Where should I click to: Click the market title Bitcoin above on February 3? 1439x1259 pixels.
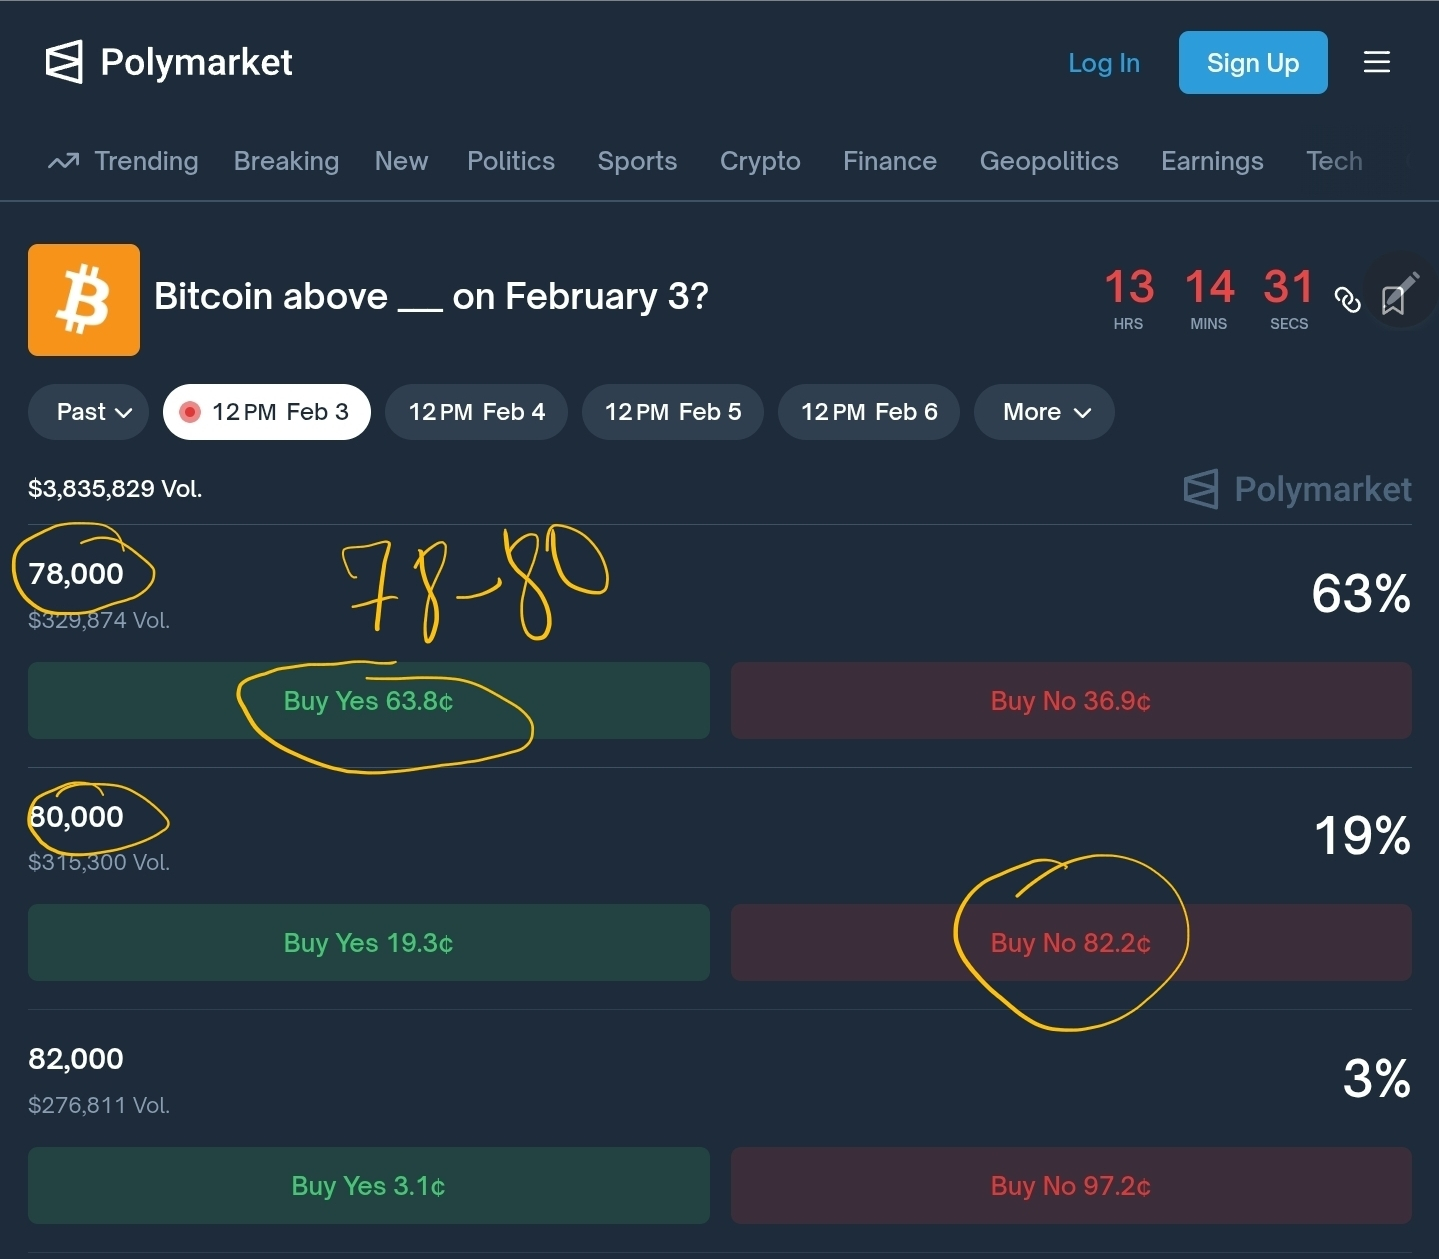pyautogui.click(x=431, y=297)
